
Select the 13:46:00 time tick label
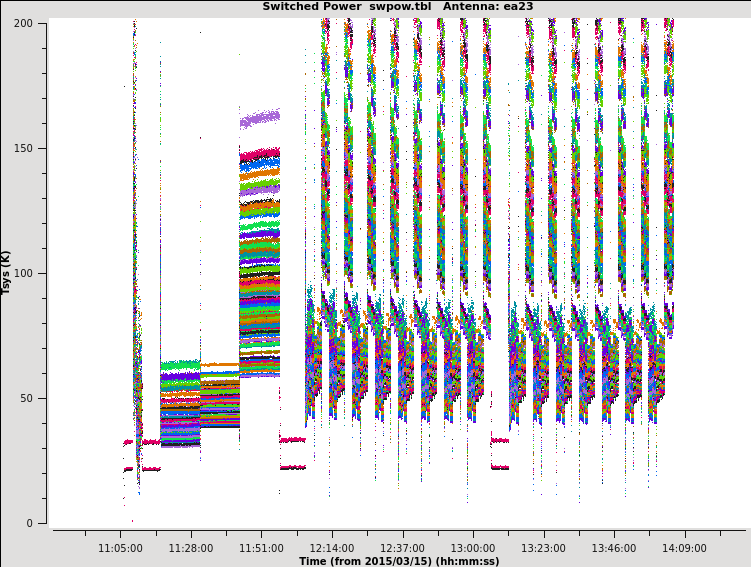[x=613, y=548]
